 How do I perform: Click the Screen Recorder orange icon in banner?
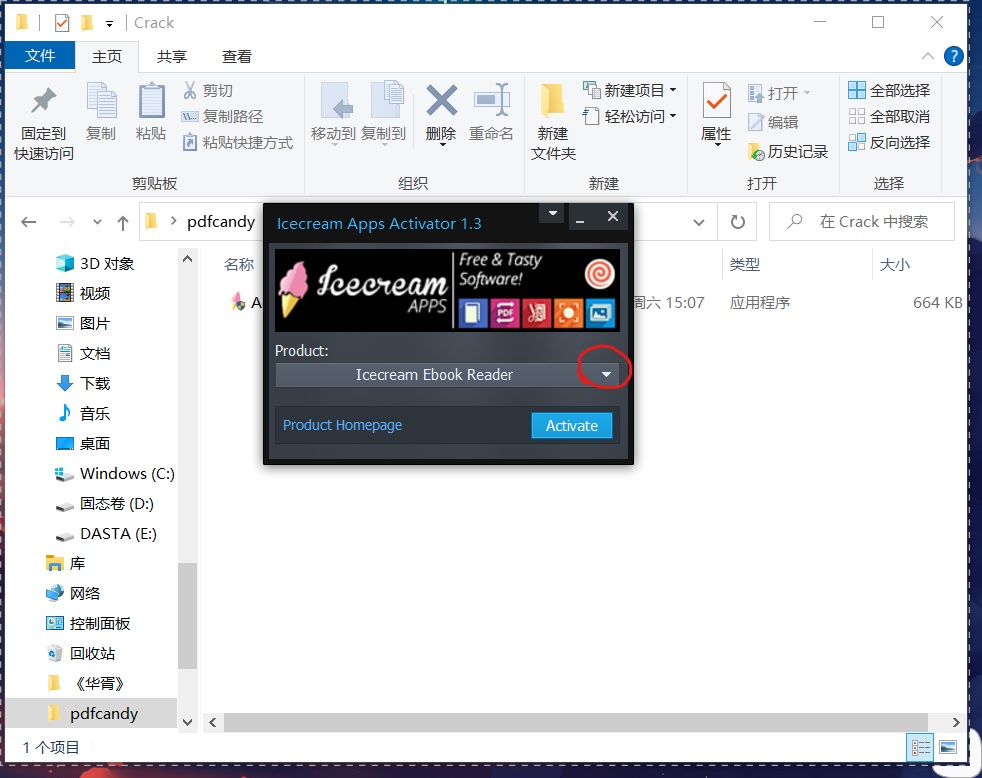coord(568,313)
